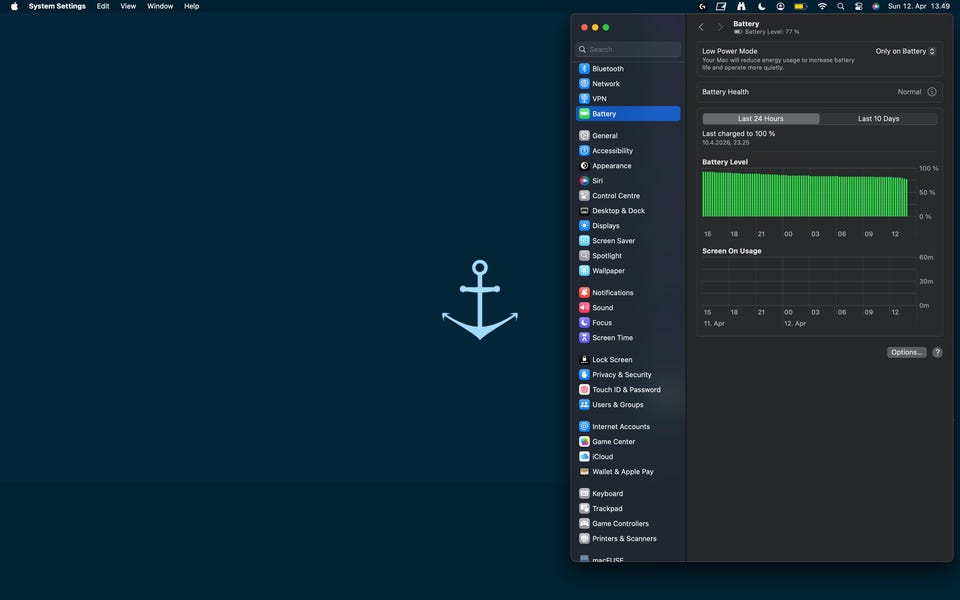Screen dimensions: 960x600
Task: Select Touch ID & Password in sidebar
Action: tap(626, 390)
